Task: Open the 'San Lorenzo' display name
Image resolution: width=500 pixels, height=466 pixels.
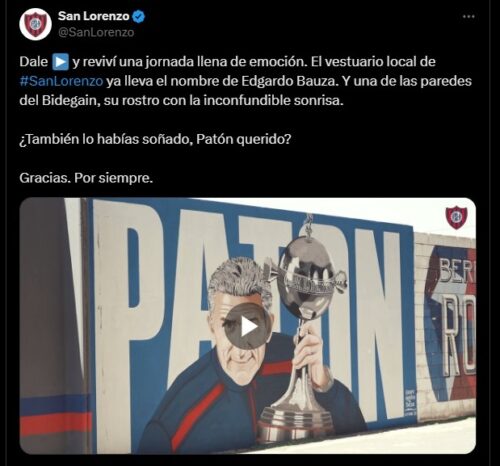Action: pyautogui.click(x=93, y=16)
